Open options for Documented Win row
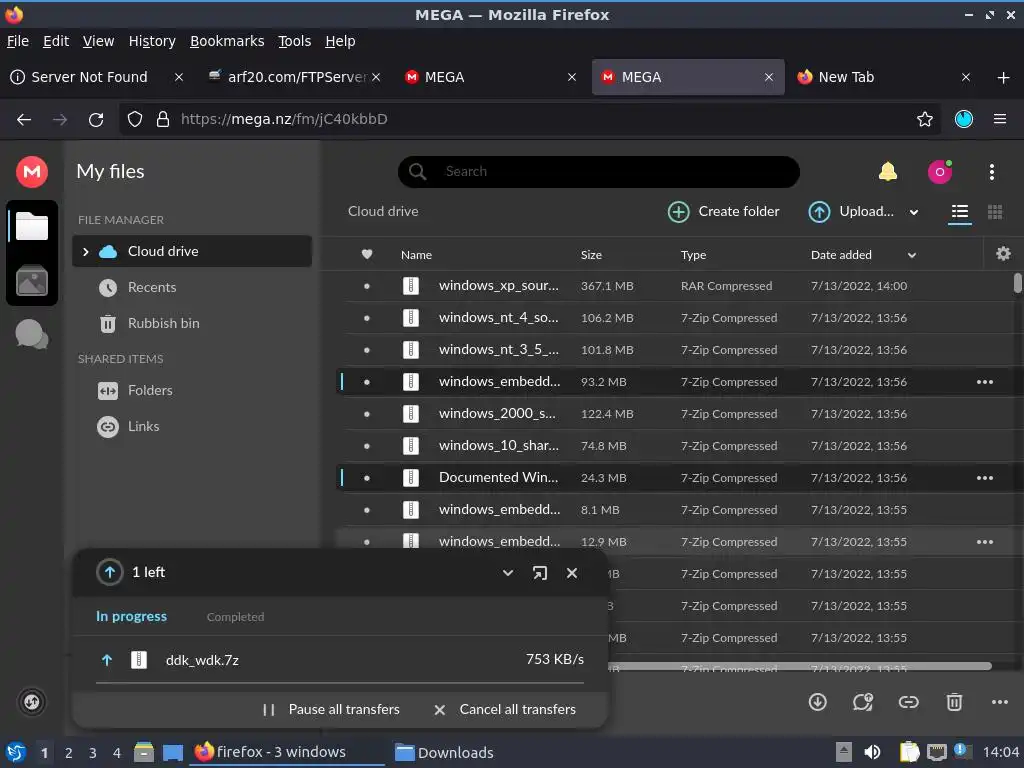Screen dimensions: 1024x768 [x=985, y=478]
